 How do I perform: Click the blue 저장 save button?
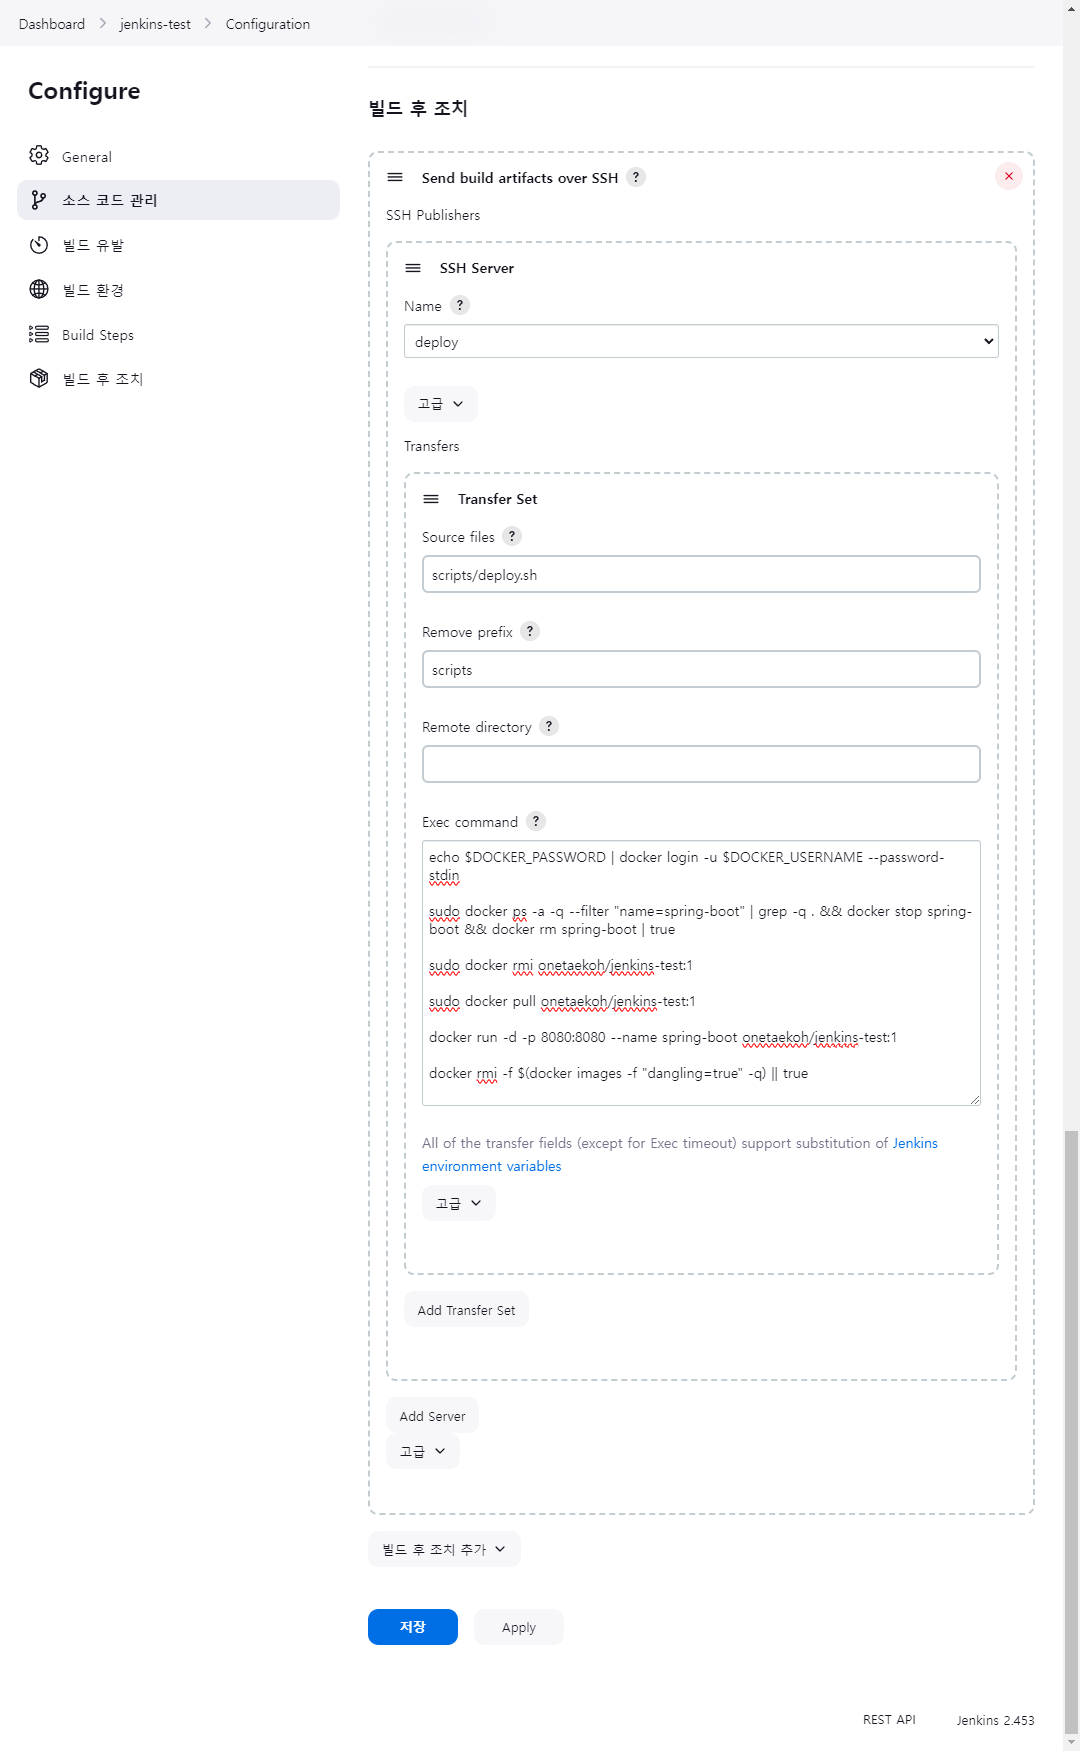(x=412, y=1627)
